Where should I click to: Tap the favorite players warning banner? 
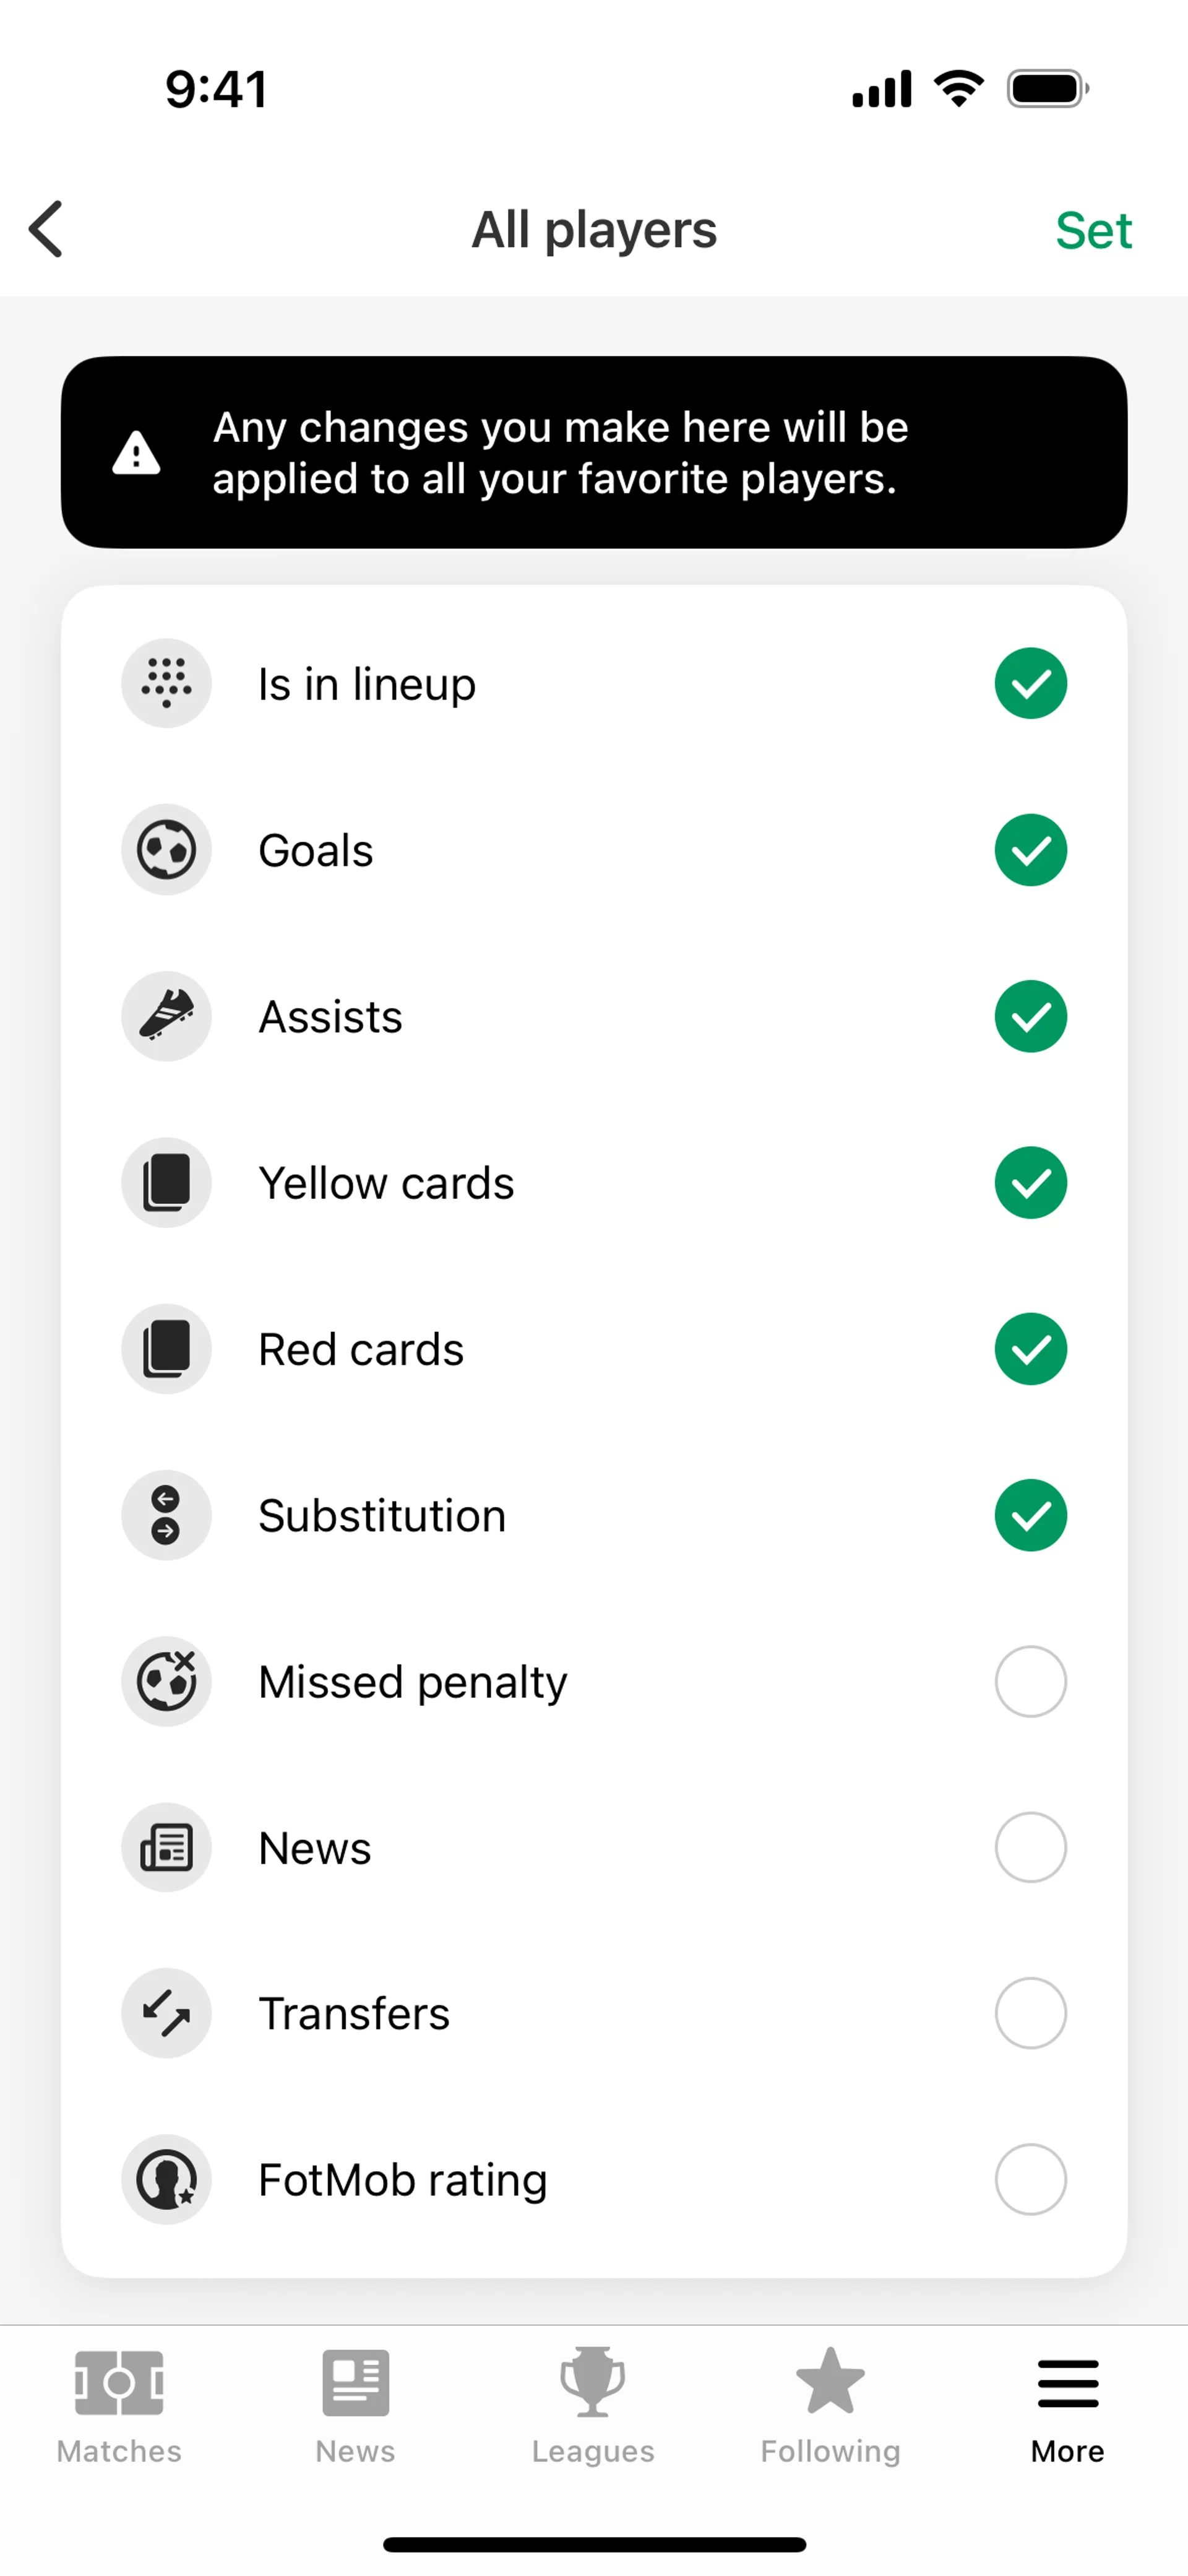(594, 452)
